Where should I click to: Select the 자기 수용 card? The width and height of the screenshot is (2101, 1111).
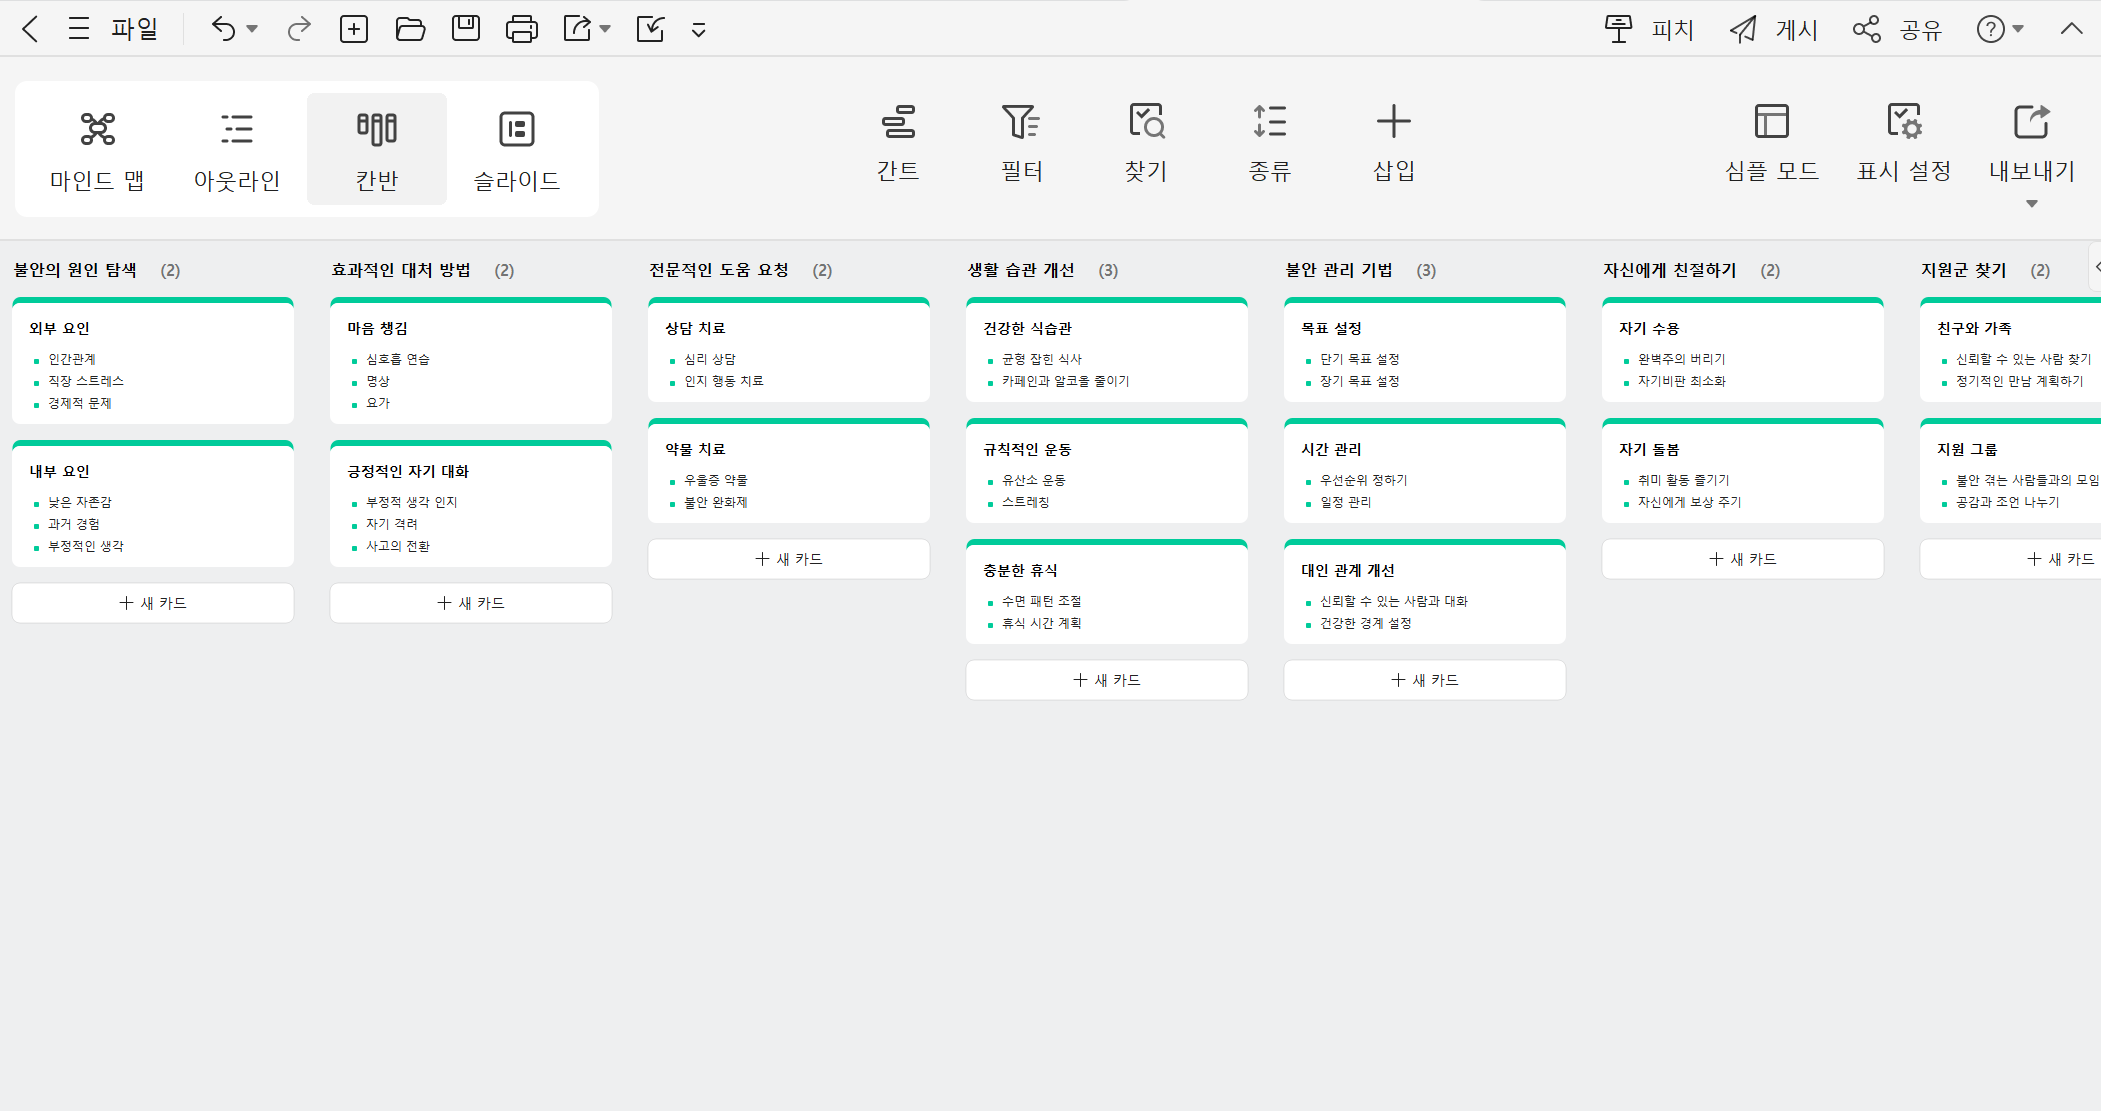[1743, 350]
